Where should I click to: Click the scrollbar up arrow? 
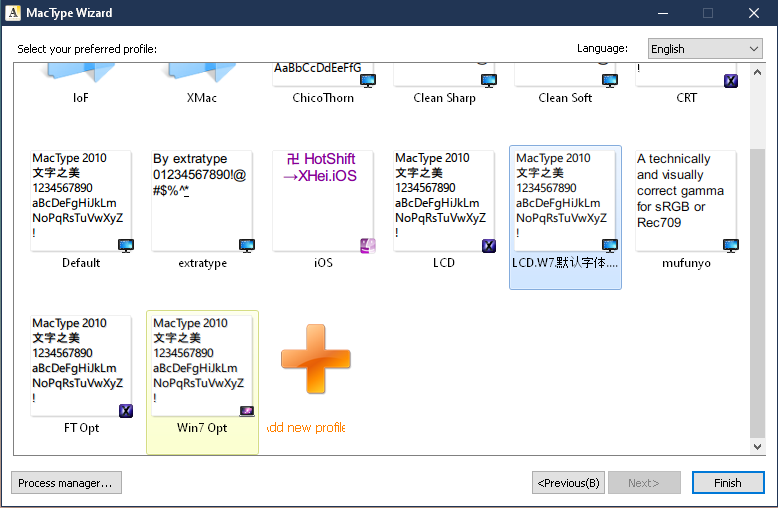point(757,72)
